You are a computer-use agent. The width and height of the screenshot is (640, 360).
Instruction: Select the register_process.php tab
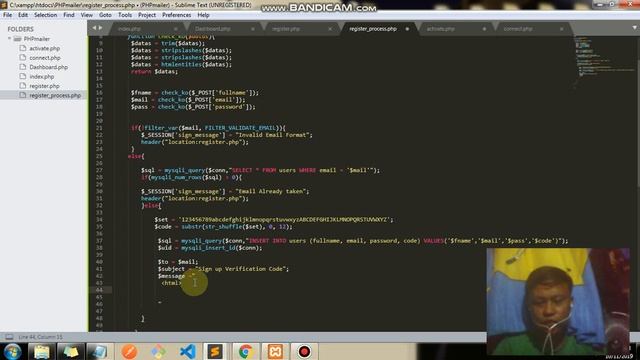(x=373, y=29)
